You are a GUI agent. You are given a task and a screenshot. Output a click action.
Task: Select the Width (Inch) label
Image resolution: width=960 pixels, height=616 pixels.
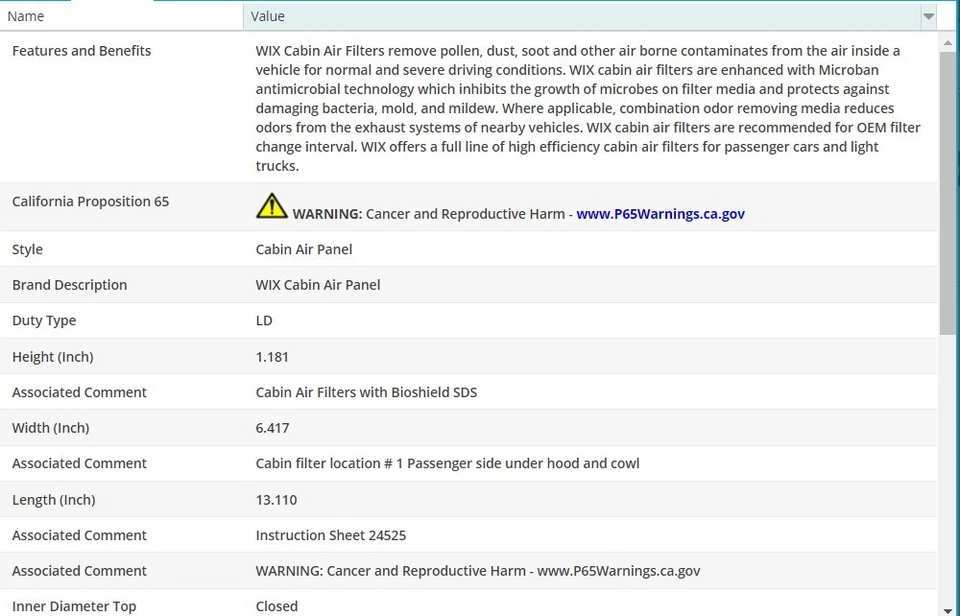[x=51, y=427]
